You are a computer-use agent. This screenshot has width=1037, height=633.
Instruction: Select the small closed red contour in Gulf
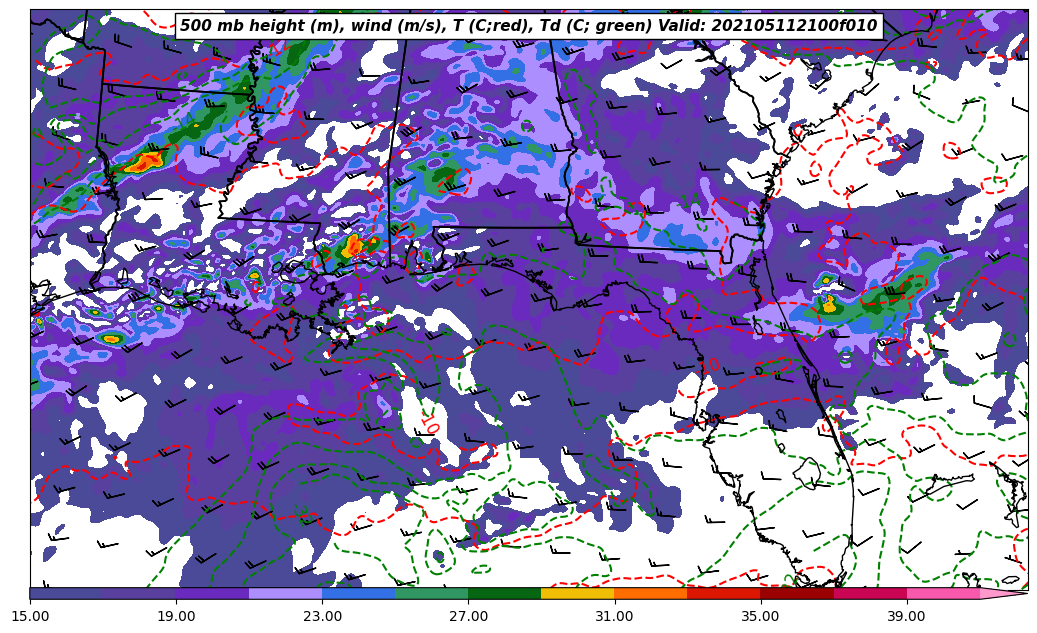point(431,428)
